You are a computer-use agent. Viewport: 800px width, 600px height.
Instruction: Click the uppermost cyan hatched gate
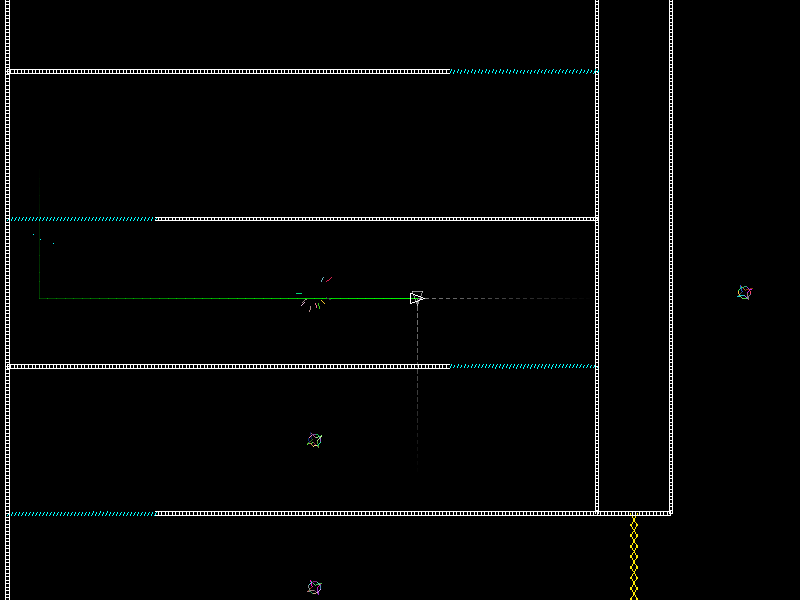click(523, 71)
